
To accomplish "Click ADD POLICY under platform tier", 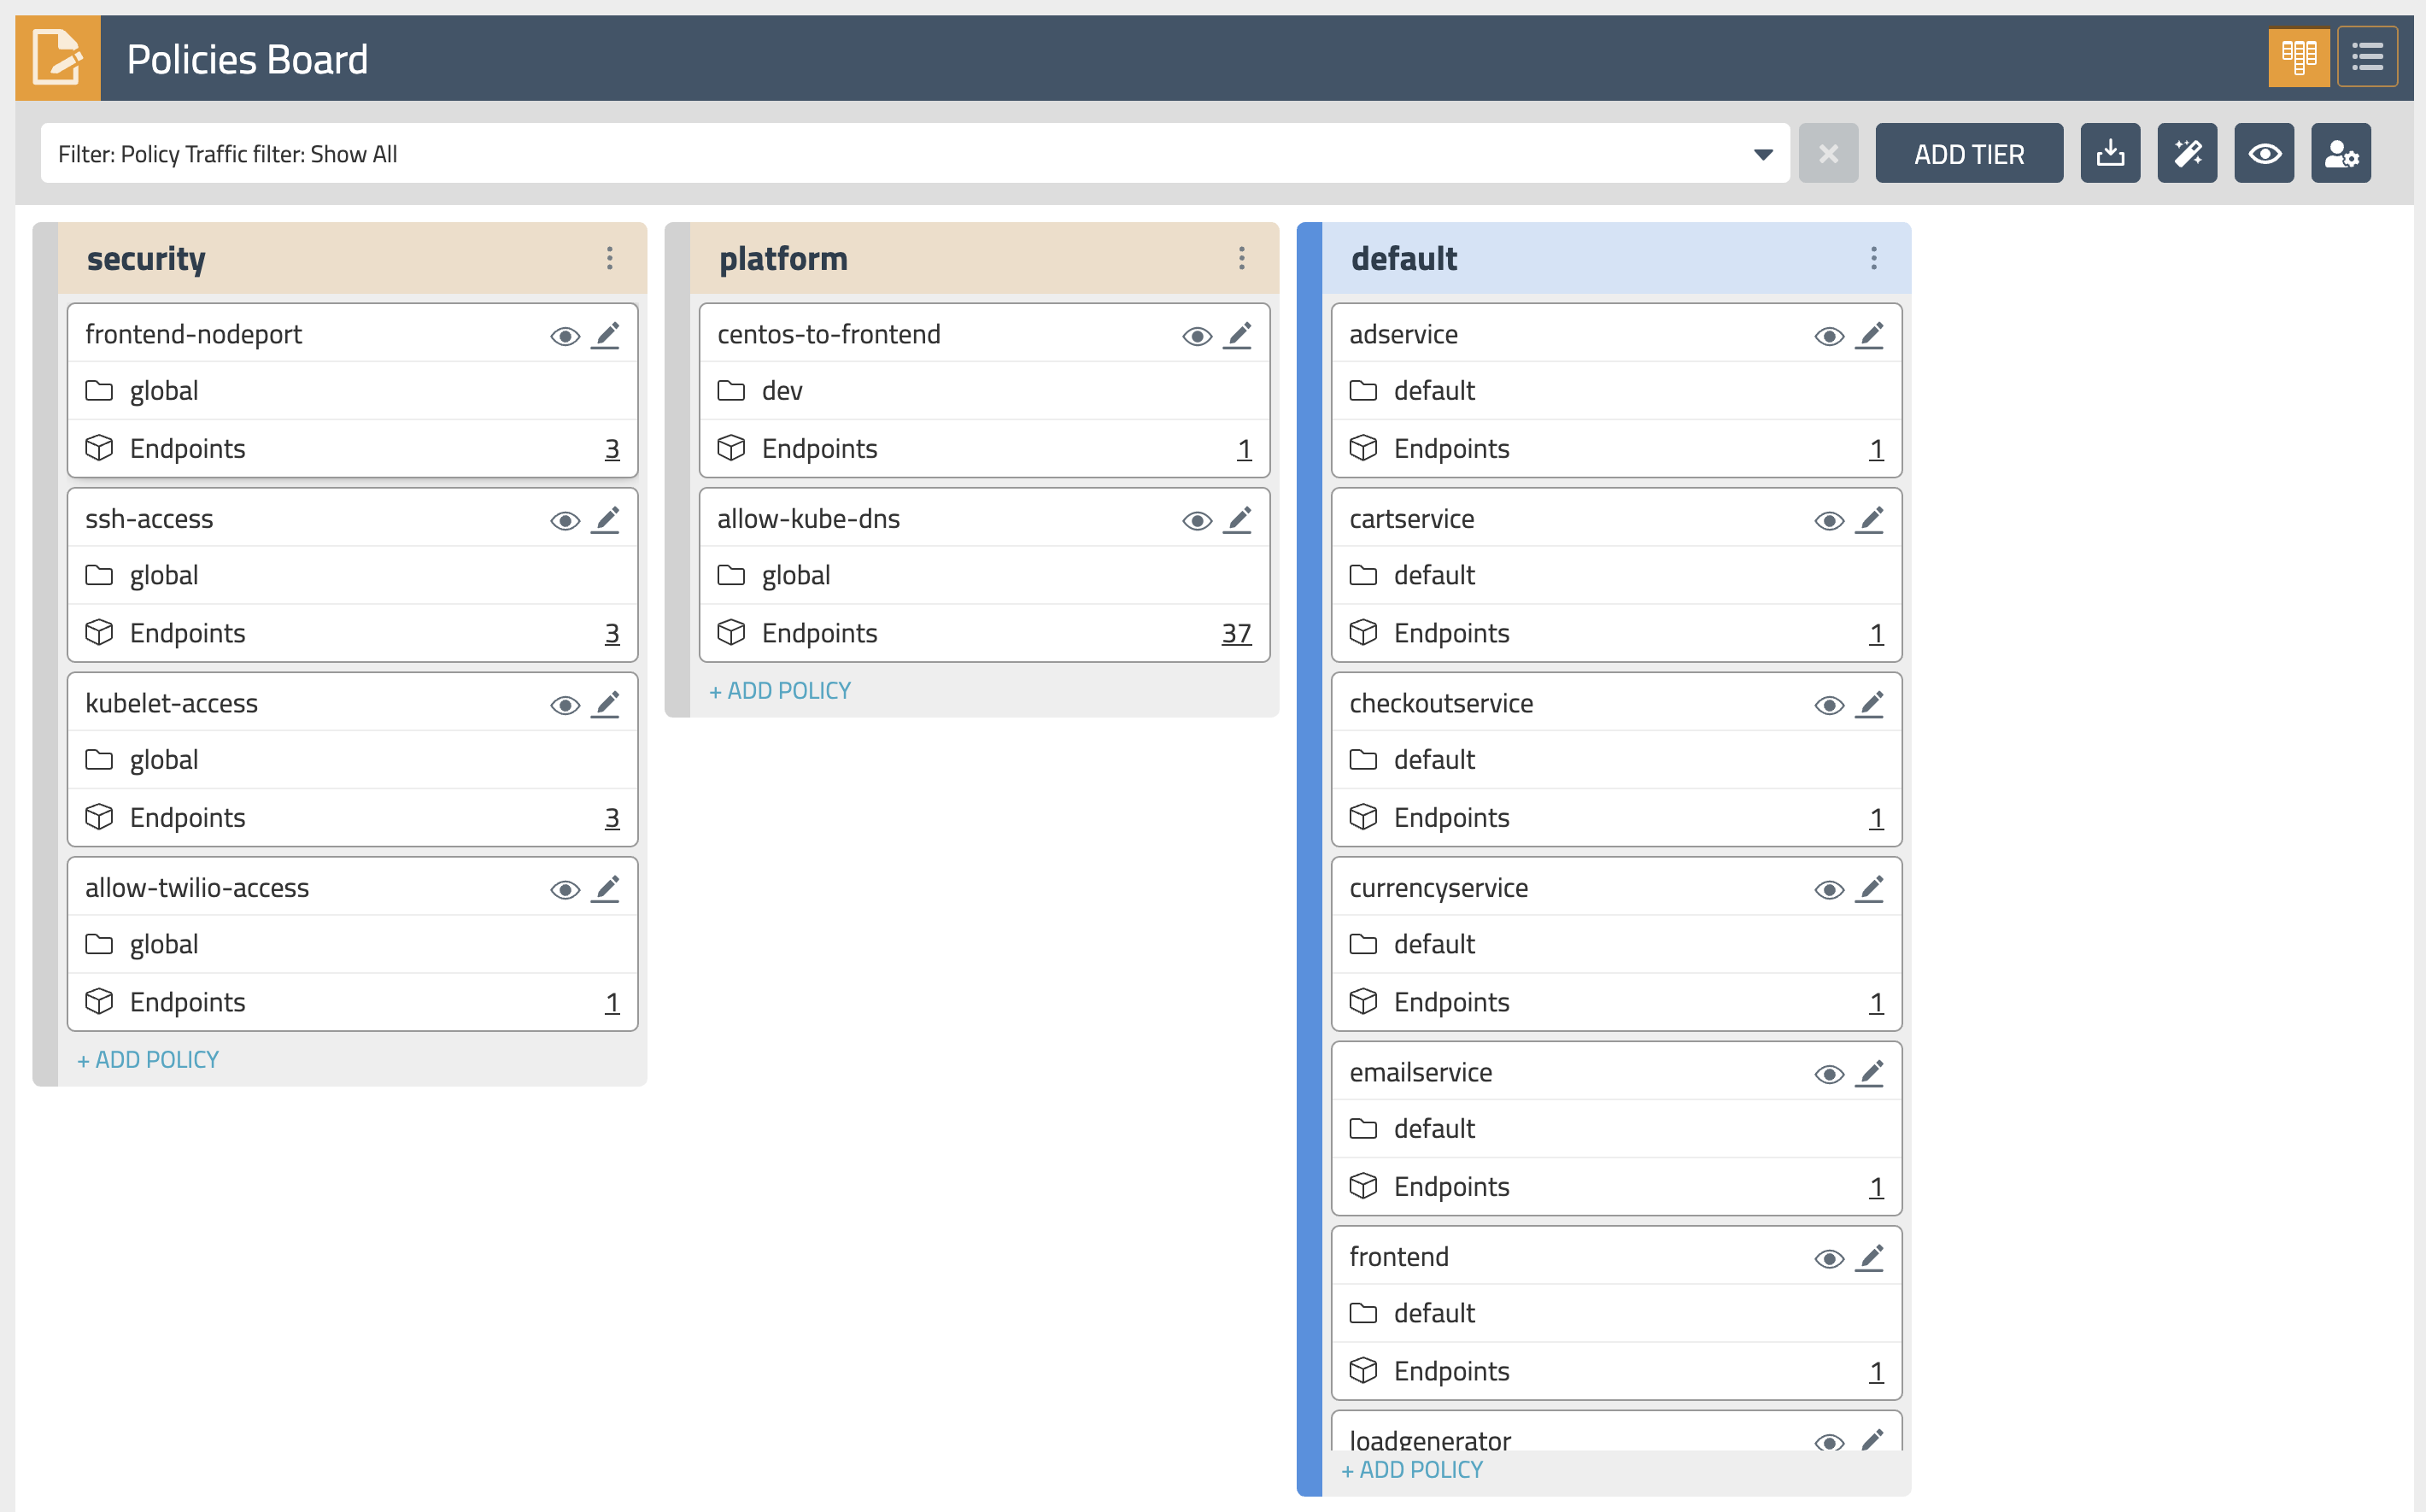I will coord(780,690).
